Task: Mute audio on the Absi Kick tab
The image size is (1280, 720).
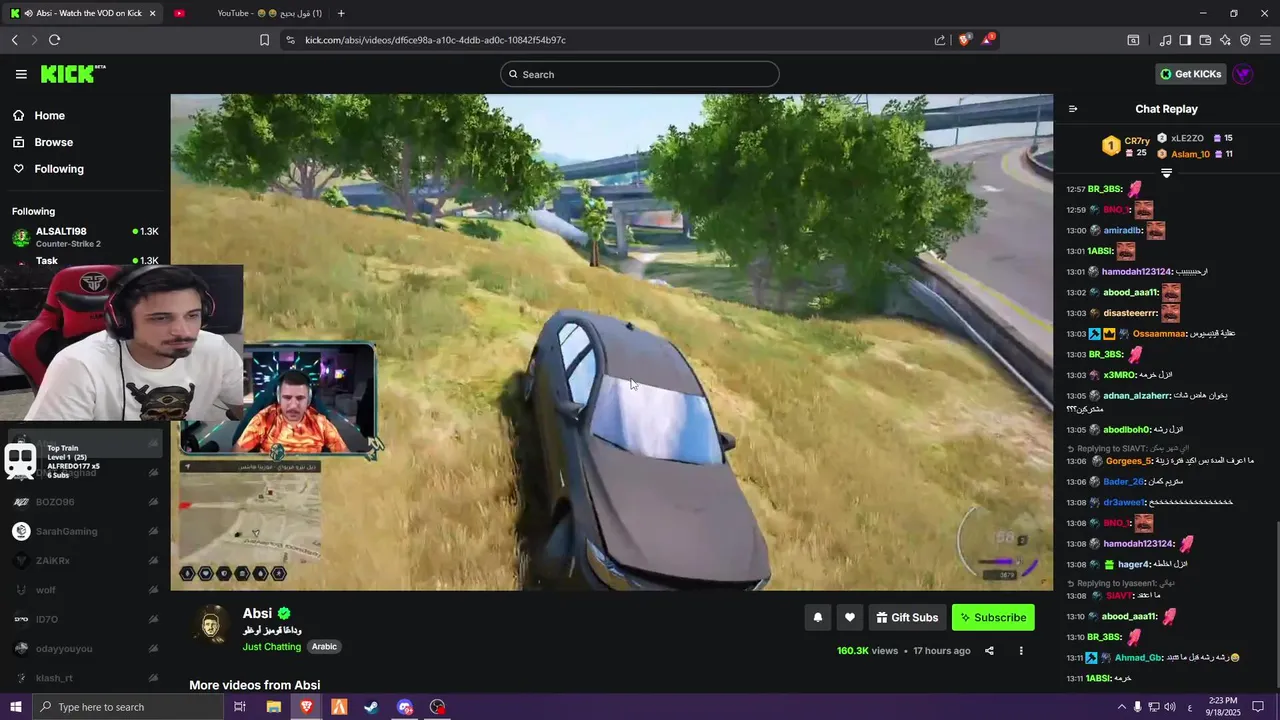Action: click(x=29, y=13)
